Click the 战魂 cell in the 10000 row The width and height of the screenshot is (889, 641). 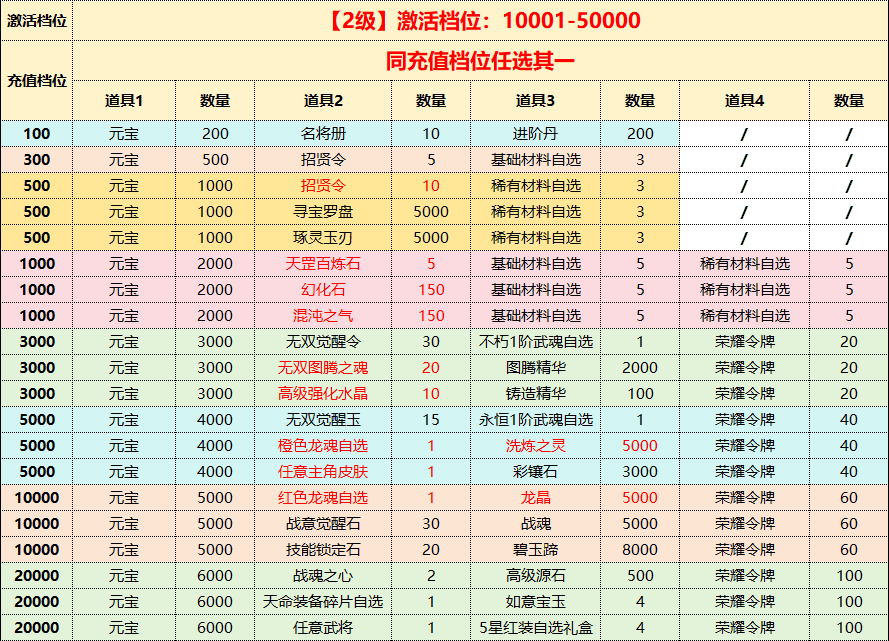(535, 524)
